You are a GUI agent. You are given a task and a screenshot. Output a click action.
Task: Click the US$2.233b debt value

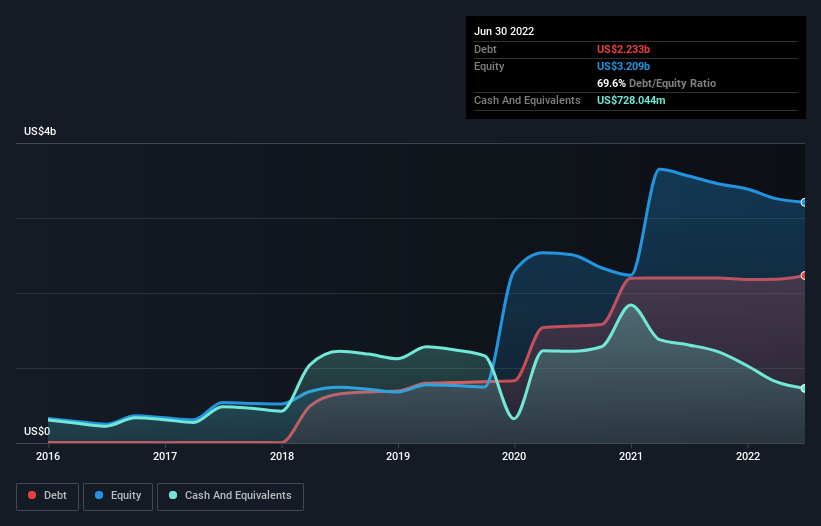click(624, 49)
